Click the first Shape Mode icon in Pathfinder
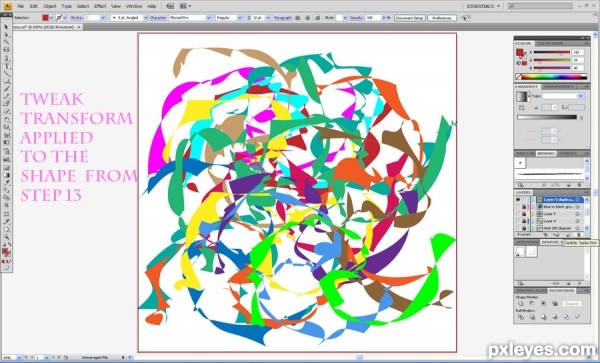The height and width of the screenshot is (363, 600). 521,304
